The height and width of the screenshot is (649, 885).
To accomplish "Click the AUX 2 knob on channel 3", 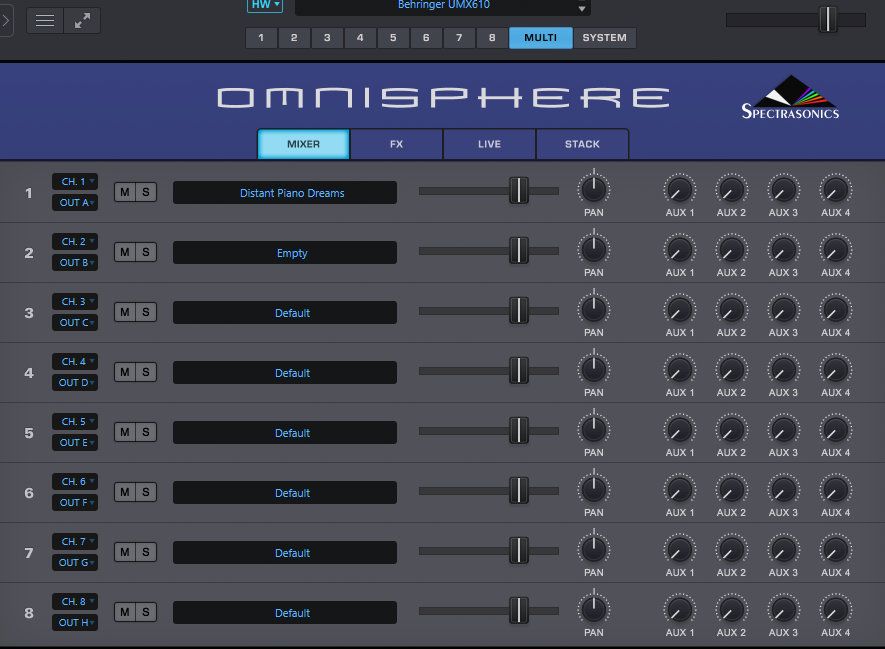I will click(731, 309).
